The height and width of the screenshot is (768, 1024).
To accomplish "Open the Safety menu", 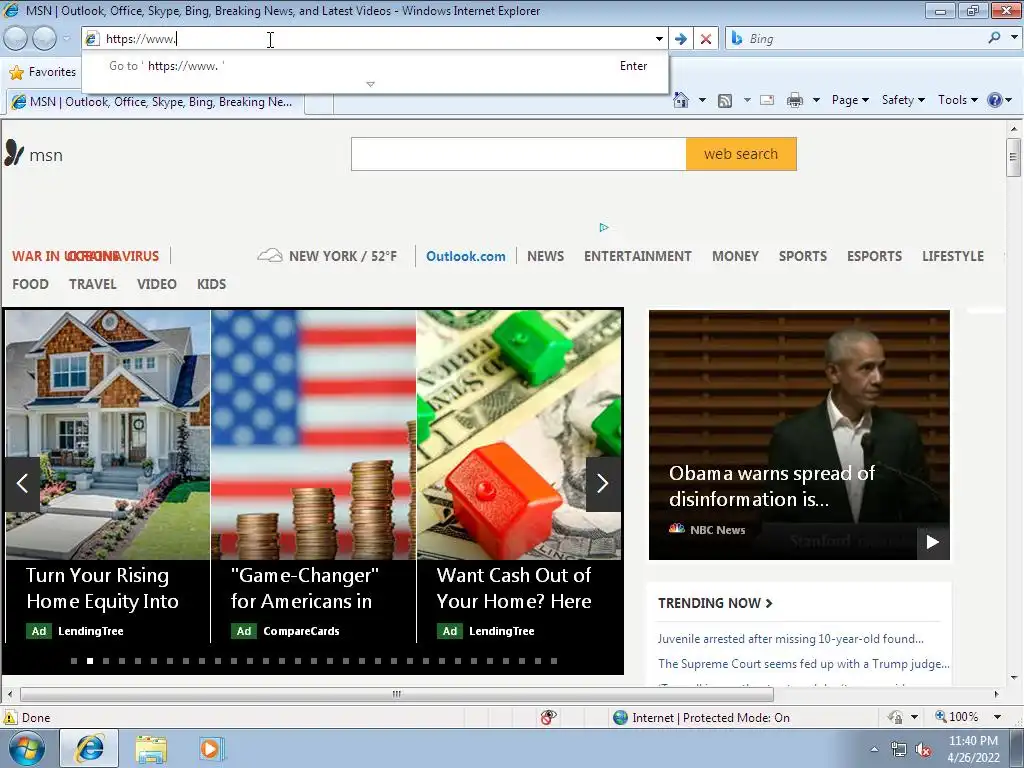I will pos(903,100).
